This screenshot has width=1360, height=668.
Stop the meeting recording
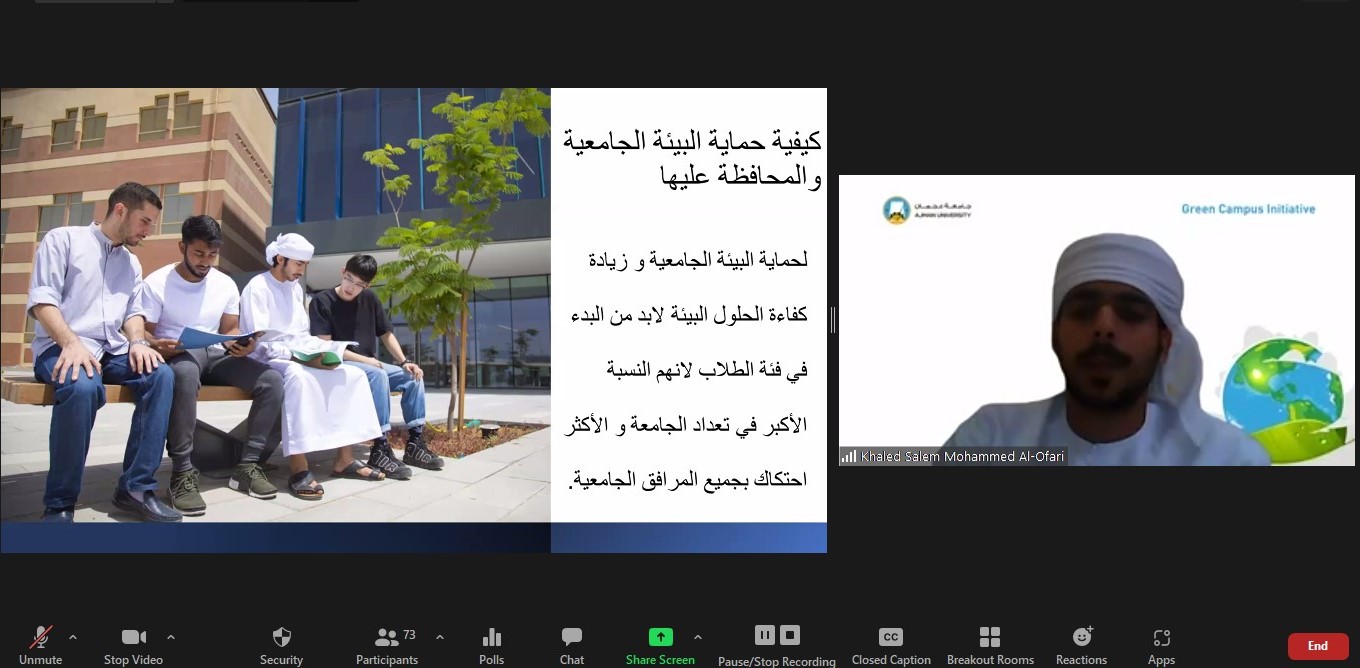[x=790, y=635]
